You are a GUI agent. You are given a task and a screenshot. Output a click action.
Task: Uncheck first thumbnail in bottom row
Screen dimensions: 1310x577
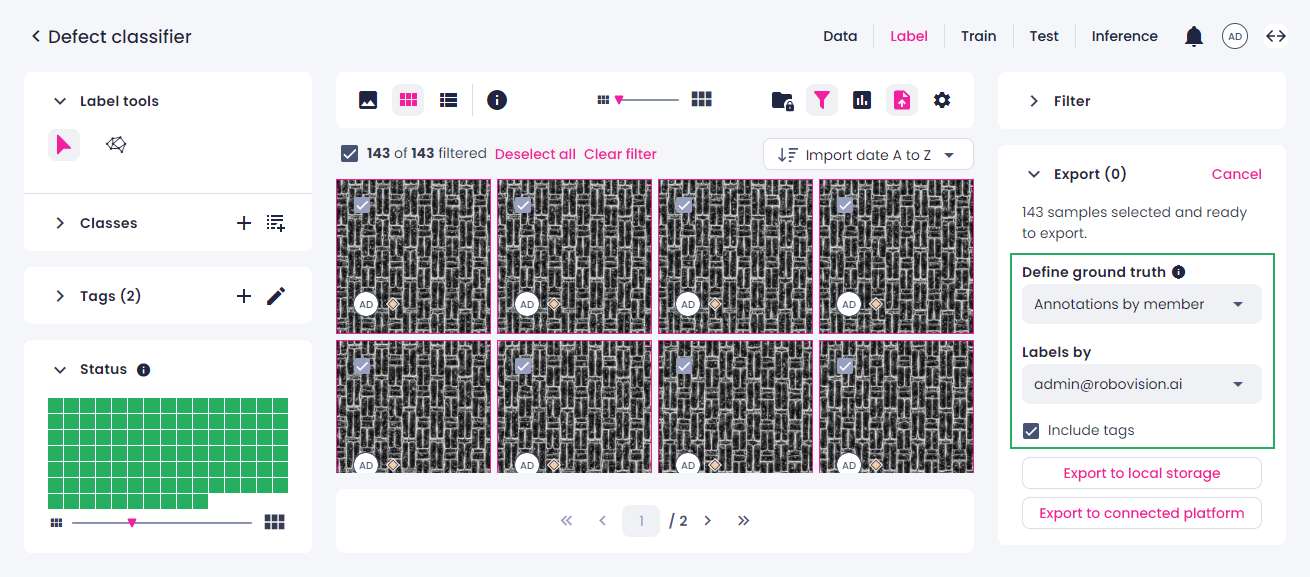pyautogui.click(x=362, y=366)
